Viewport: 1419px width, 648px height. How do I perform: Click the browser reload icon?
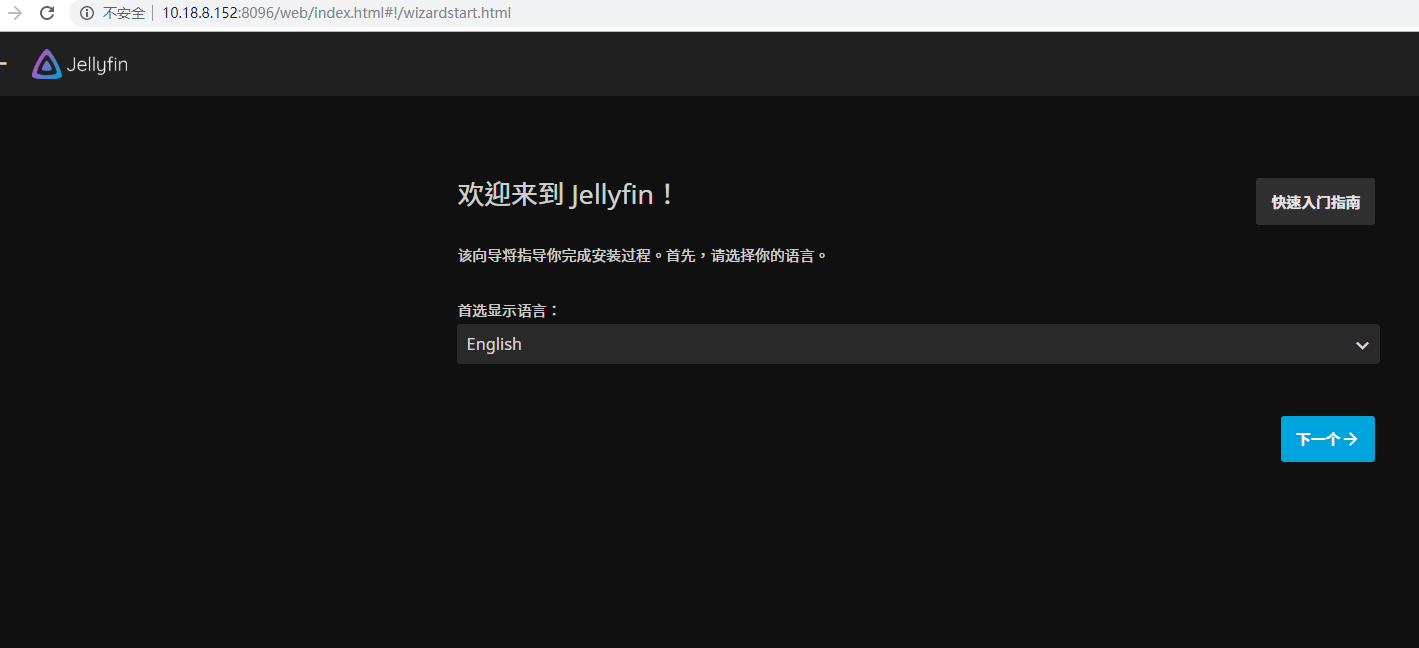click(x=46, y=13)
